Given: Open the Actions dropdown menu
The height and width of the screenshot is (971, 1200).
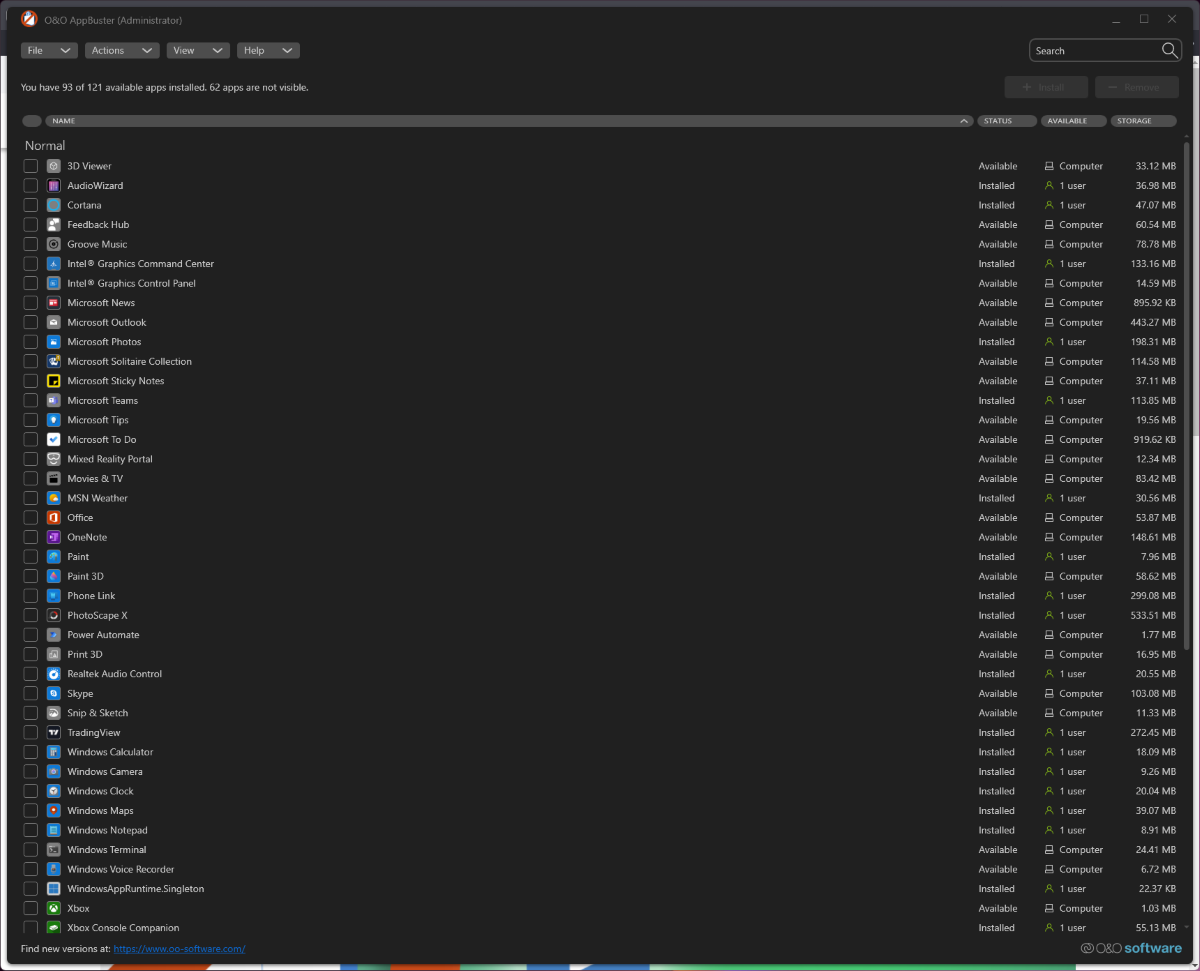Looking at the screenshot, I should click(122, 50).
